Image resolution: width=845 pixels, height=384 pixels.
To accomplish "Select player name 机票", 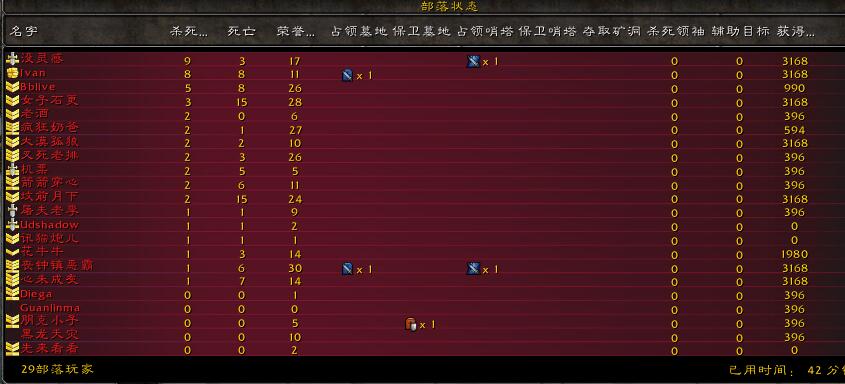I will tap(35, 169).
